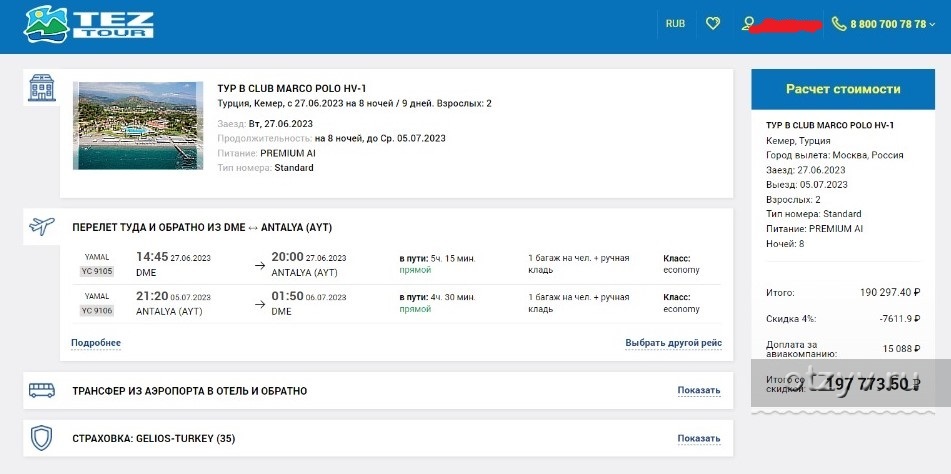Click Выбрать другой рейс link

point(673,343)
